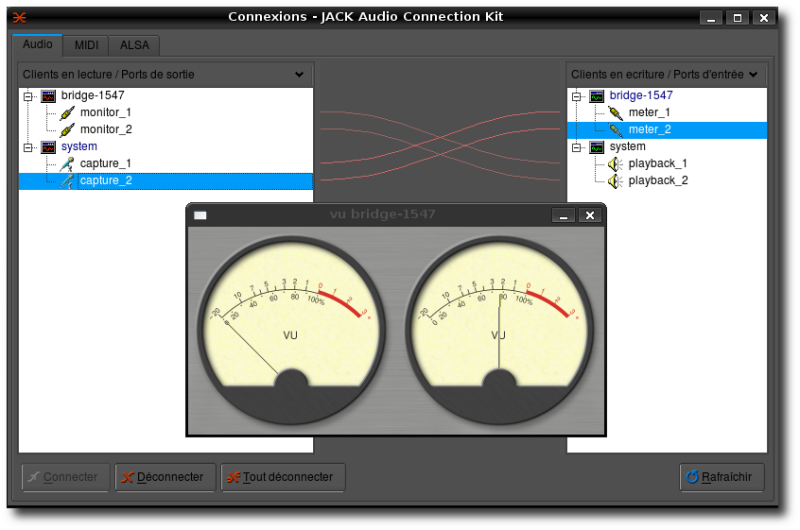Image resolution: width=800 pixels, height=530 pixels.
Task: Collapse system in the output ports tree
Action: 28,147
